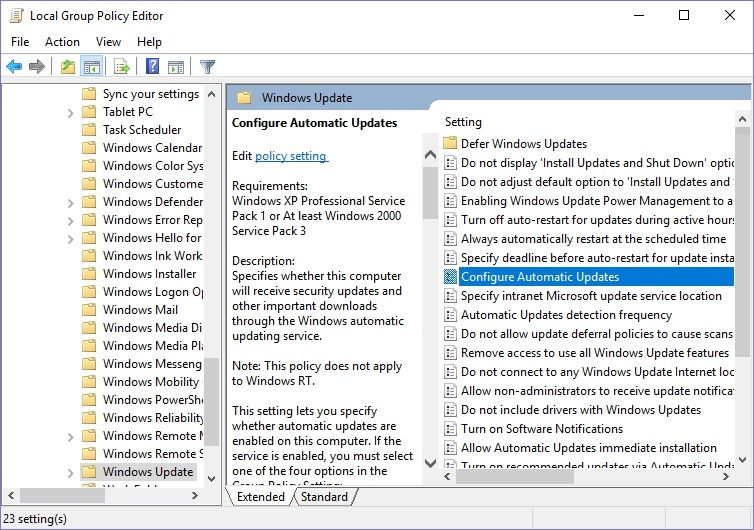Click settings list vertical scroll up arrow
The width and height of the screenshot is (754, 530).
[x=742, y=119]
